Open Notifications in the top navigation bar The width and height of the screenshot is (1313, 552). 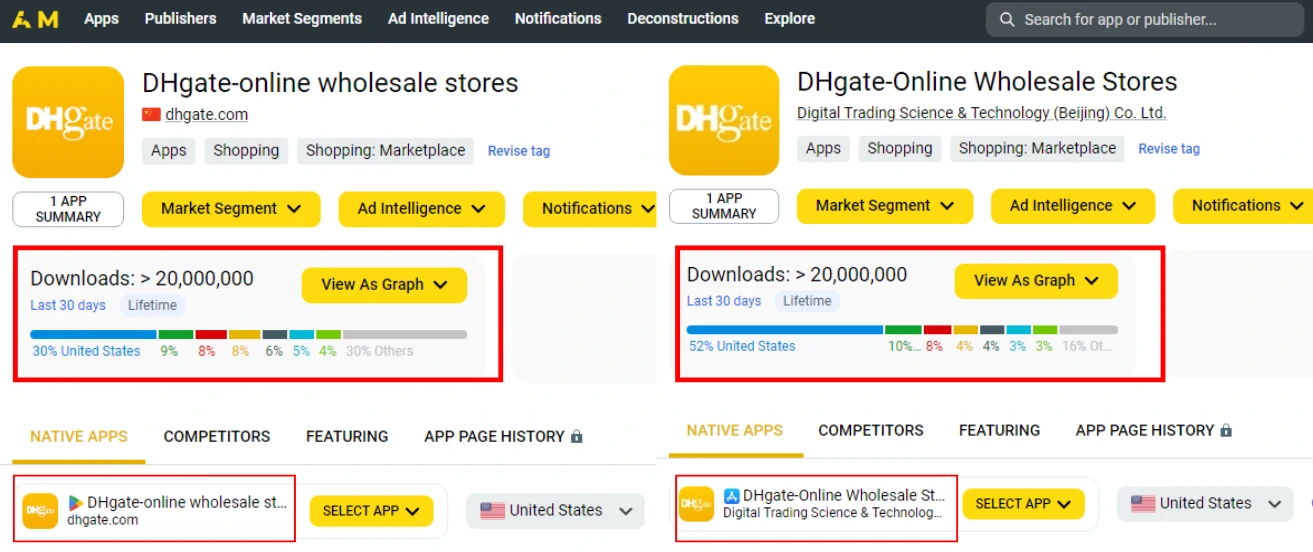pyautogui.click(x=558, y=19)
